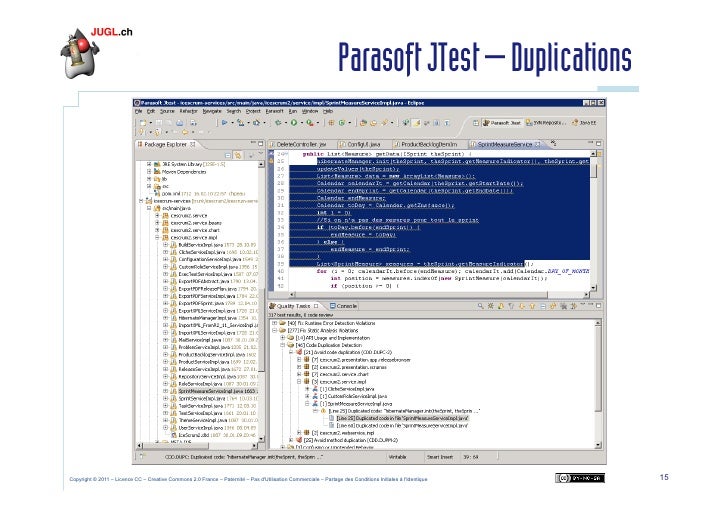Open the Window menu
Image resolution: width=728 pixels, height=514 pixels.
point(310,111)
